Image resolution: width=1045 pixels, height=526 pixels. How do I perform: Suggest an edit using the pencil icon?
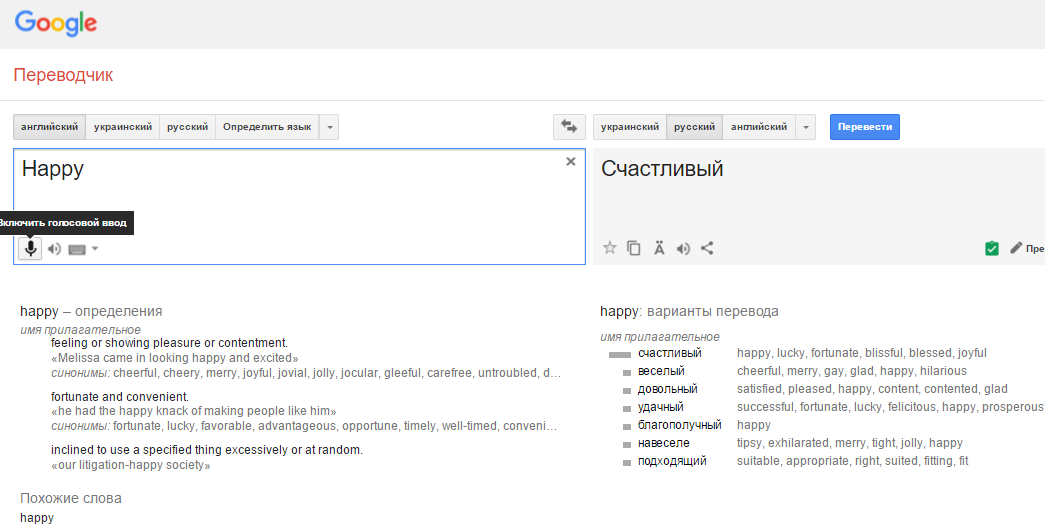(1016, 248)
